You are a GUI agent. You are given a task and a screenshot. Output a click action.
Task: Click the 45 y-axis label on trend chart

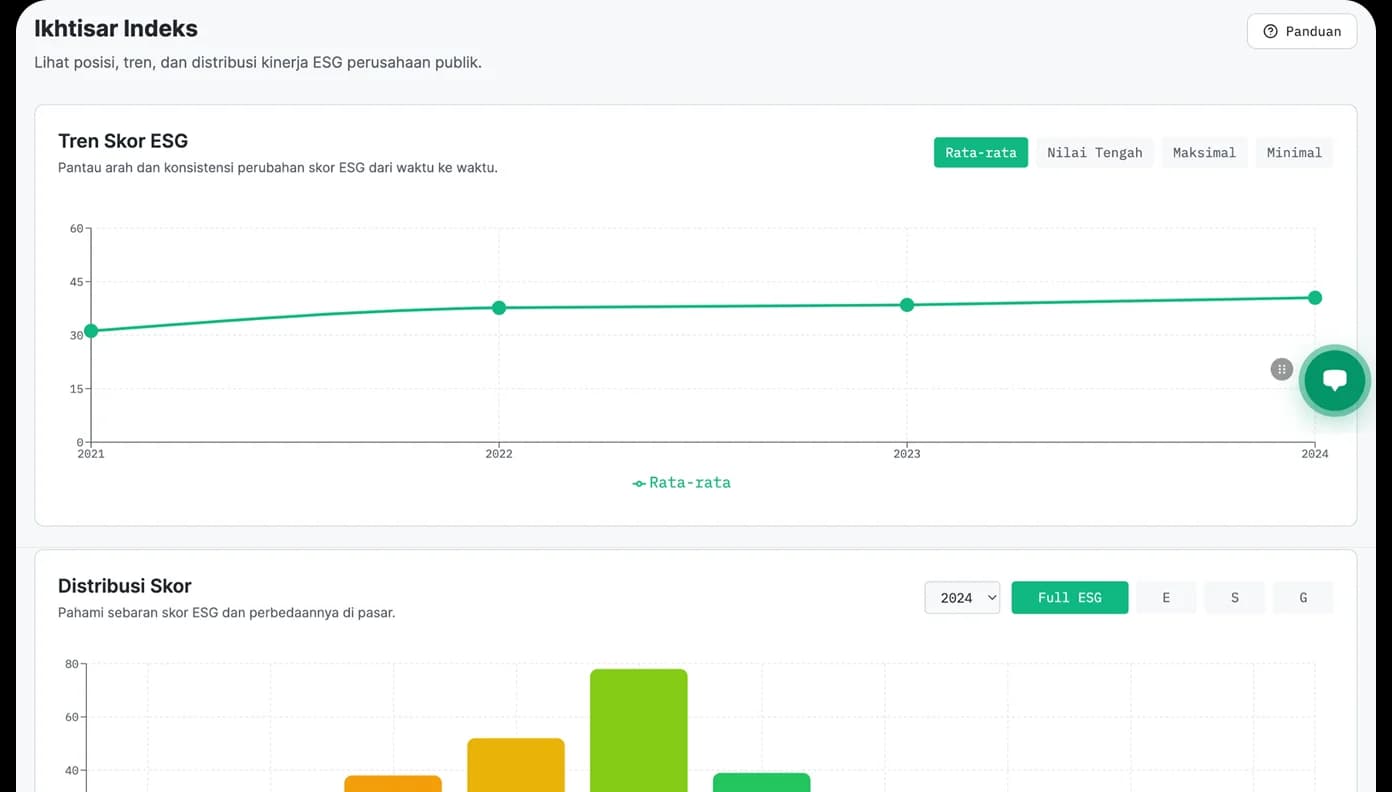[76, 282]
